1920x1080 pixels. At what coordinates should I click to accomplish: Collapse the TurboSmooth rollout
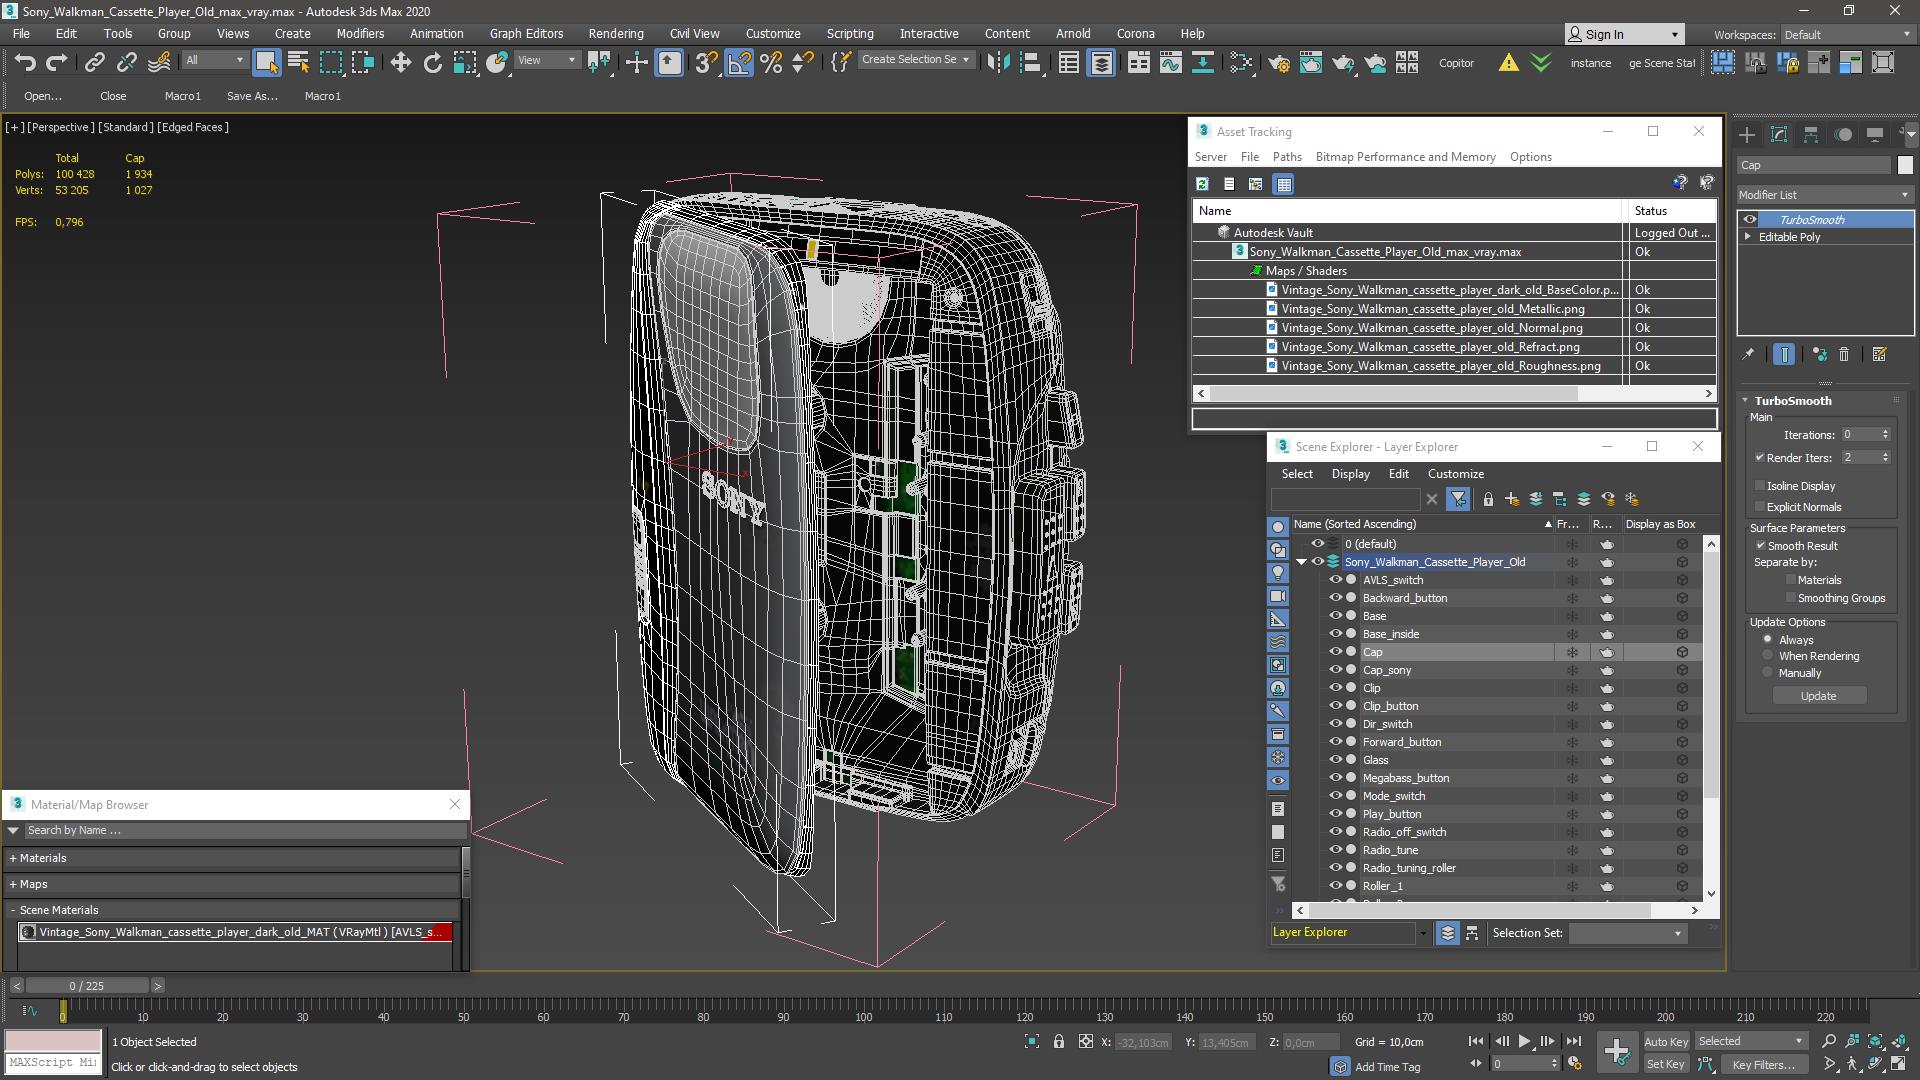click(1745, 401)
